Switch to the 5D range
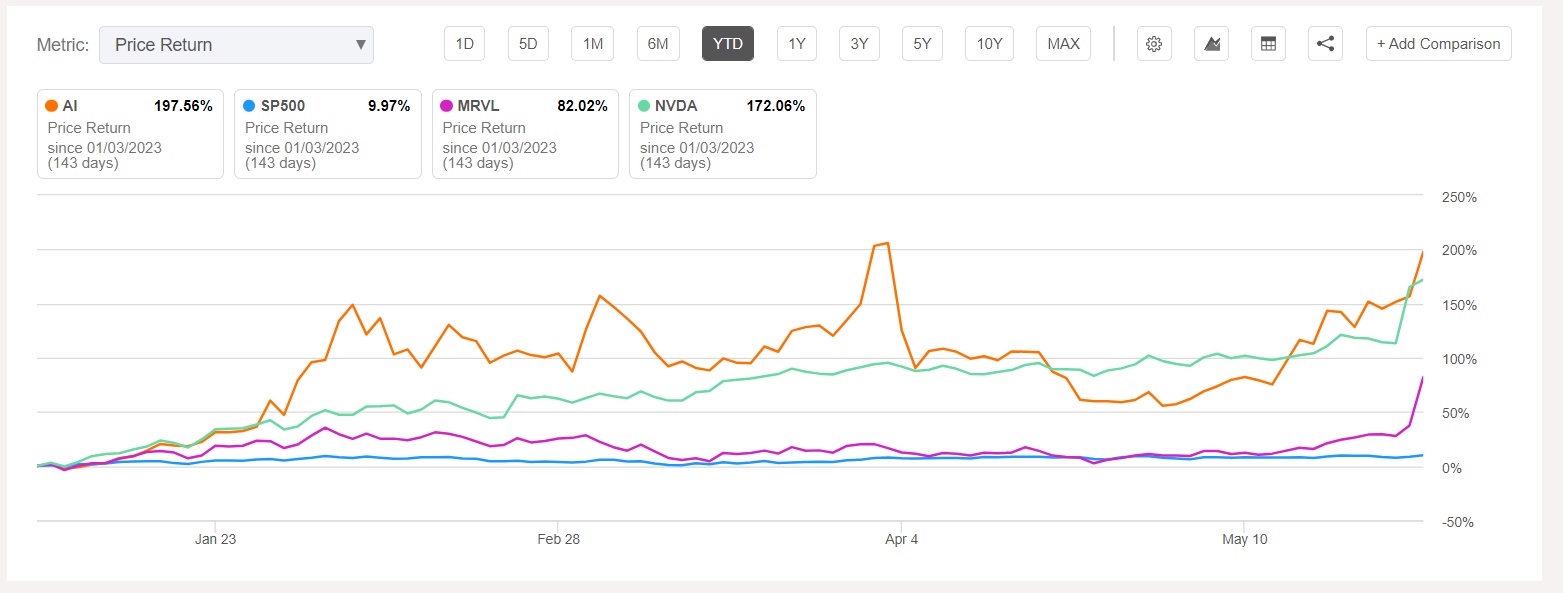 point(528,44)
